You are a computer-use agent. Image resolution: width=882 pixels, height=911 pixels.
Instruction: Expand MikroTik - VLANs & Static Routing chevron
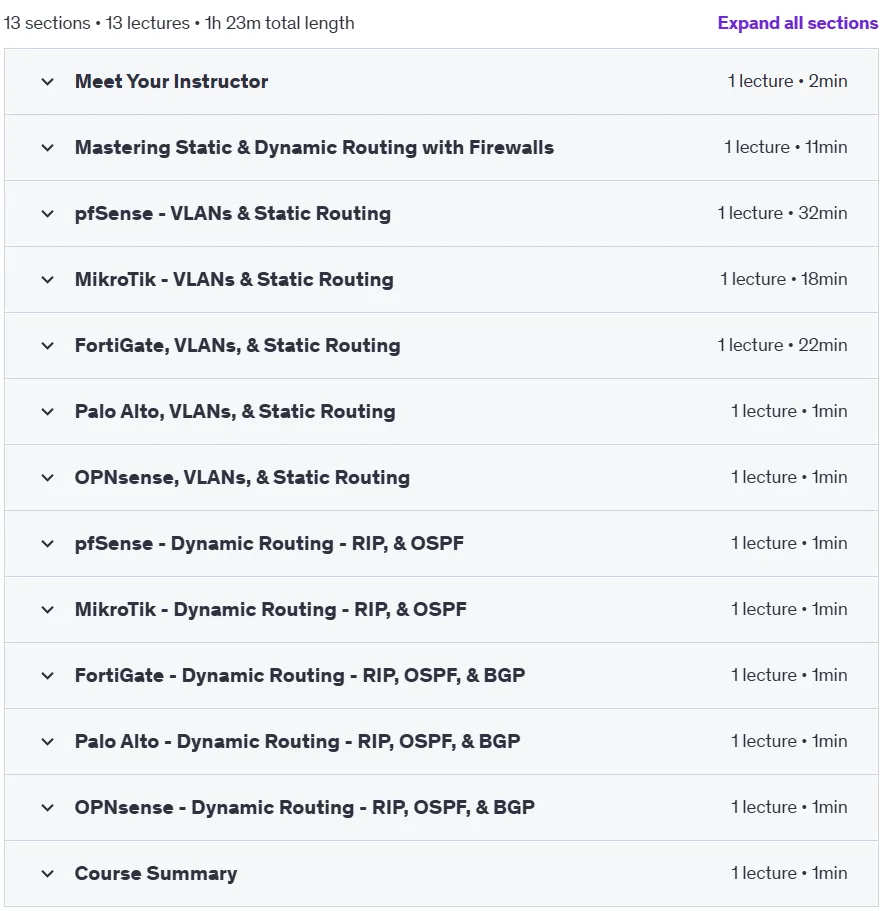[48, 280]
